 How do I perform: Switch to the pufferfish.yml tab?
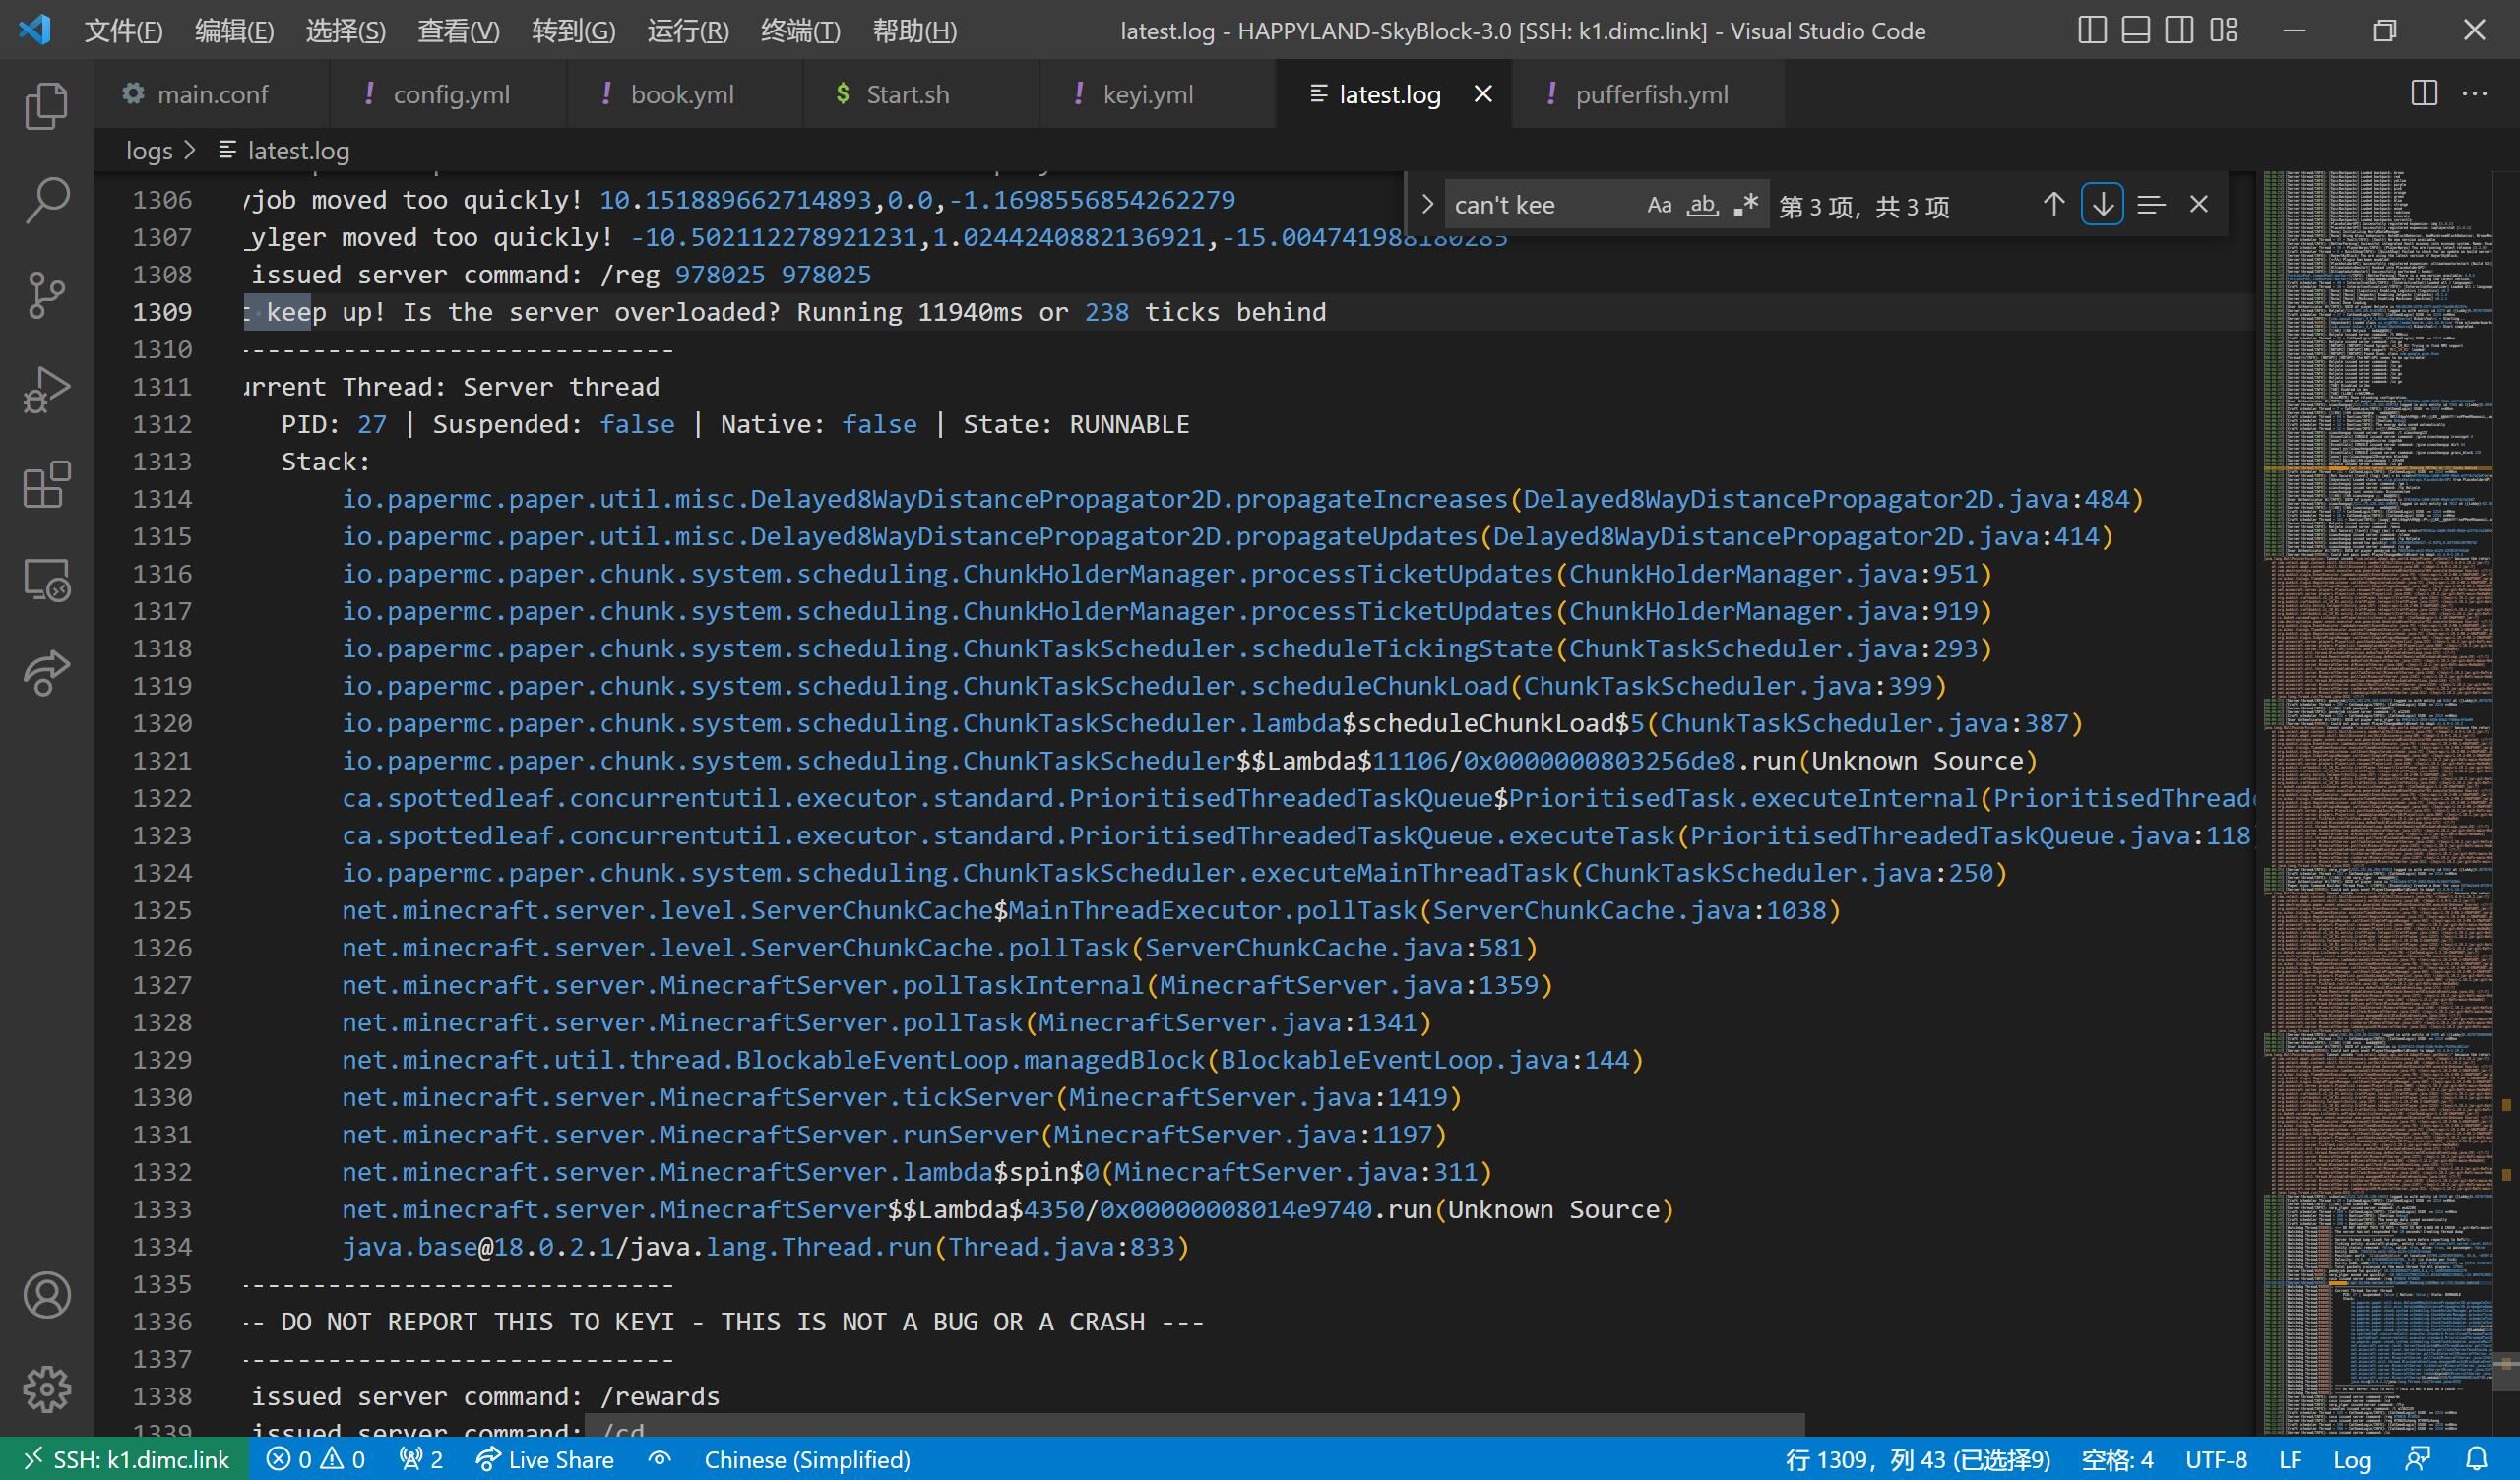pos(1650,94)
